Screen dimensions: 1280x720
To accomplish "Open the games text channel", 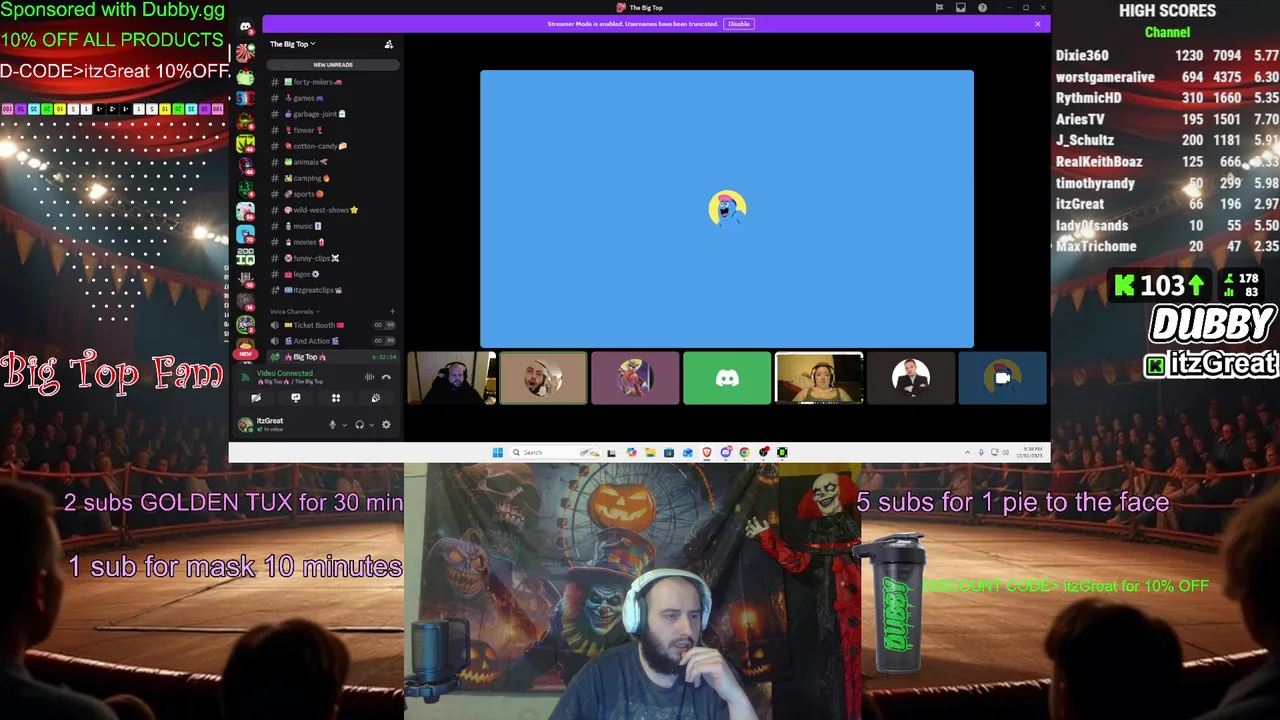I will (333, 98).
